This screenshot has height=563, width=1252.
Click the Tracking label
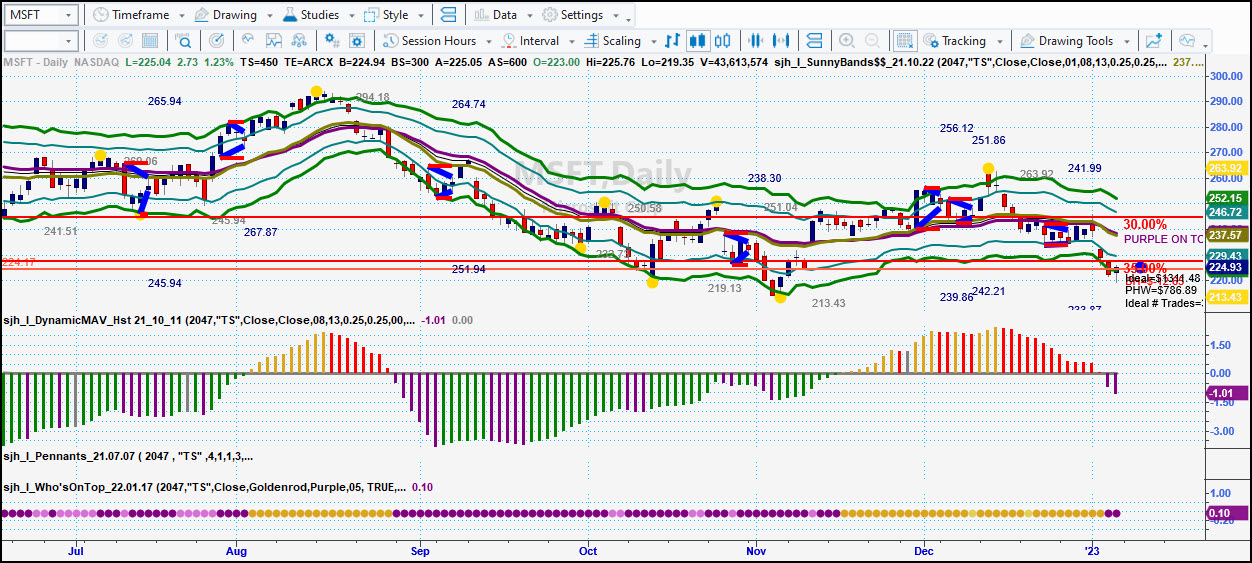(x=964, y=41)
